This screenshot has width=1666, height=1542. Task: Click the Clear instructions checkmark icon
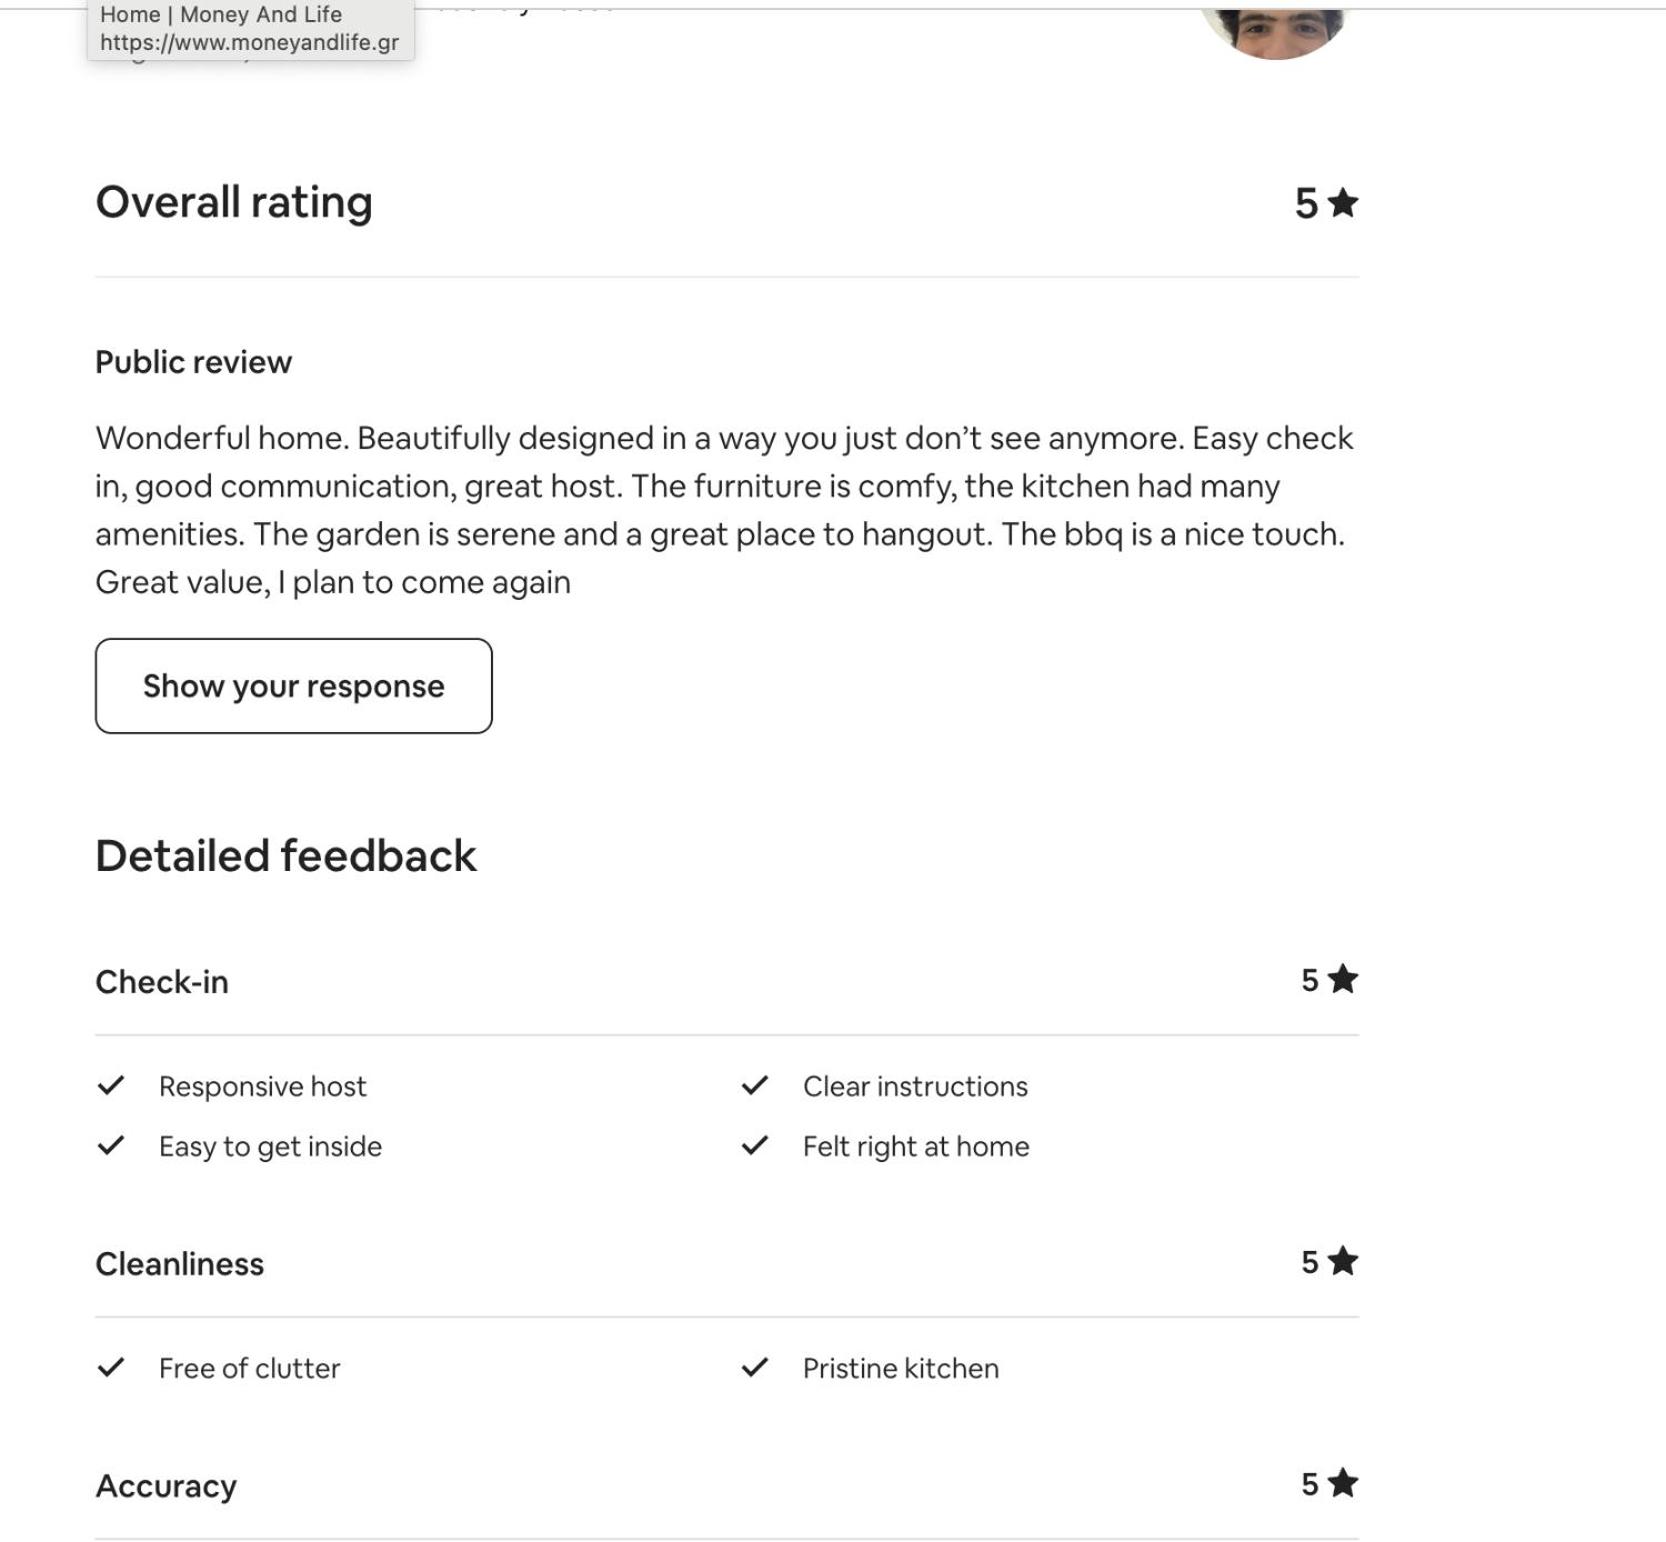(x=755, y=1085)
